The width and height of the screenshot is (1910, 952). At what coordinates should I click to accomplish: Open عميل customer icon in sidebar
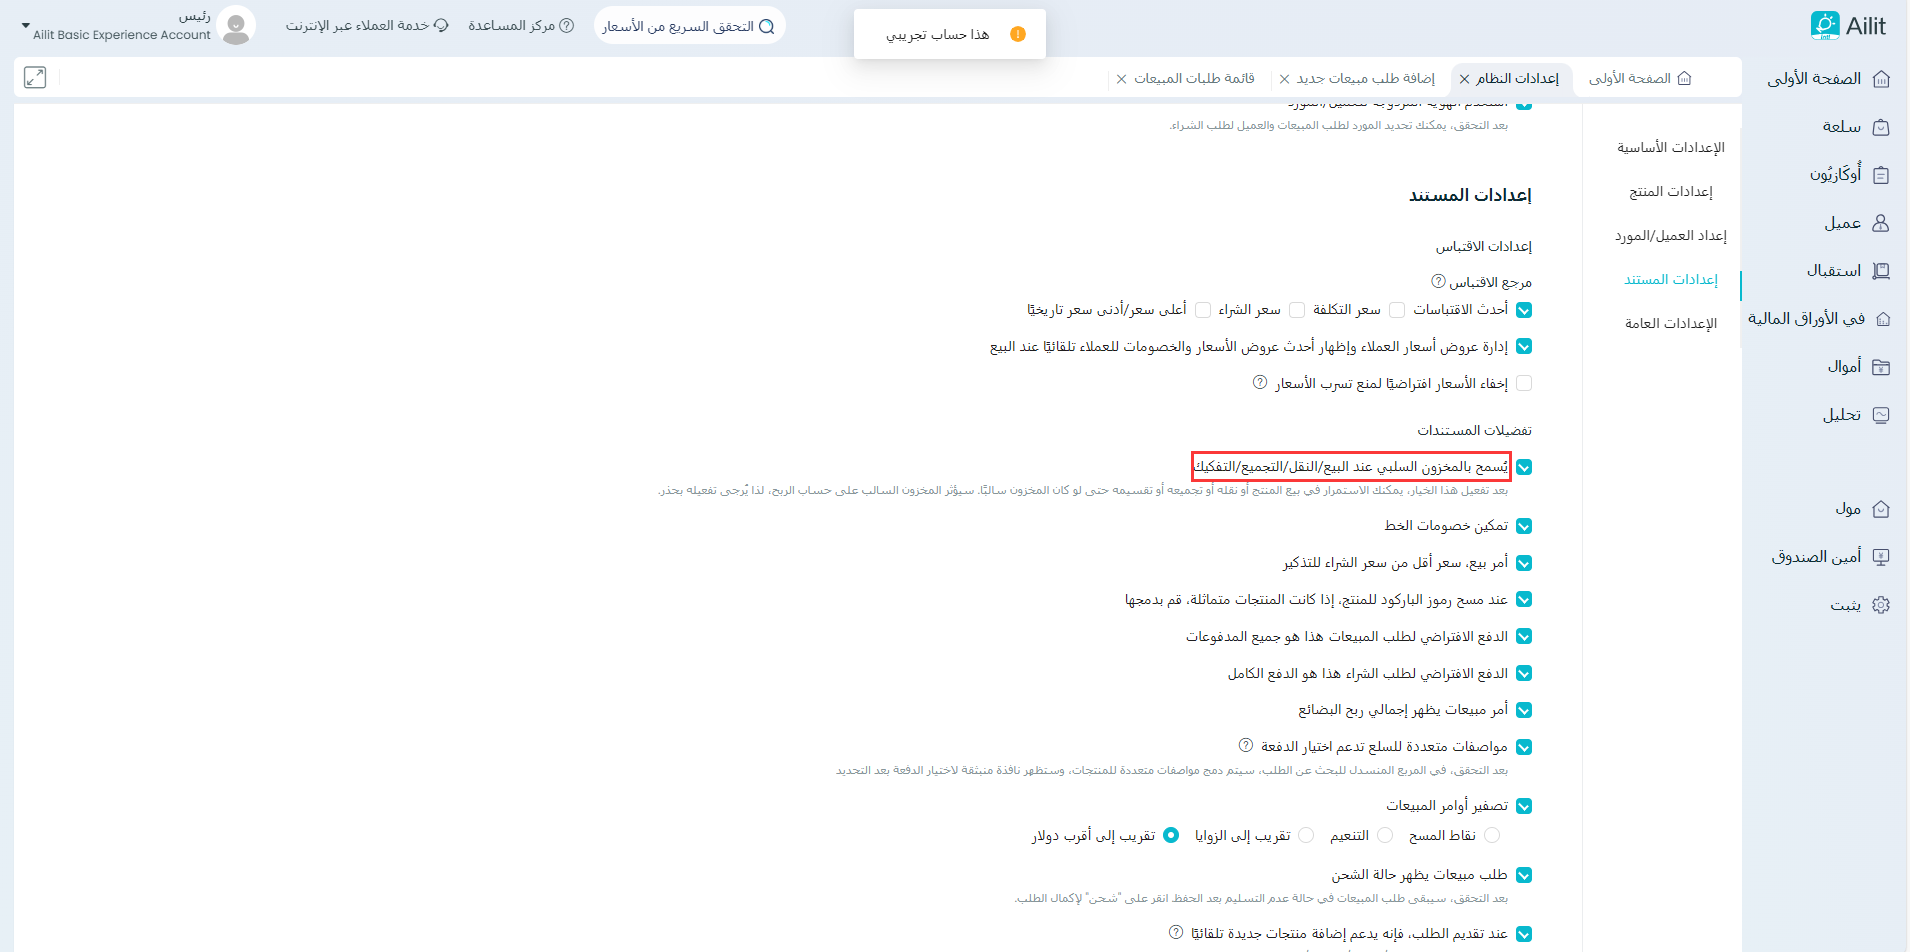(x=1880, y=223)
